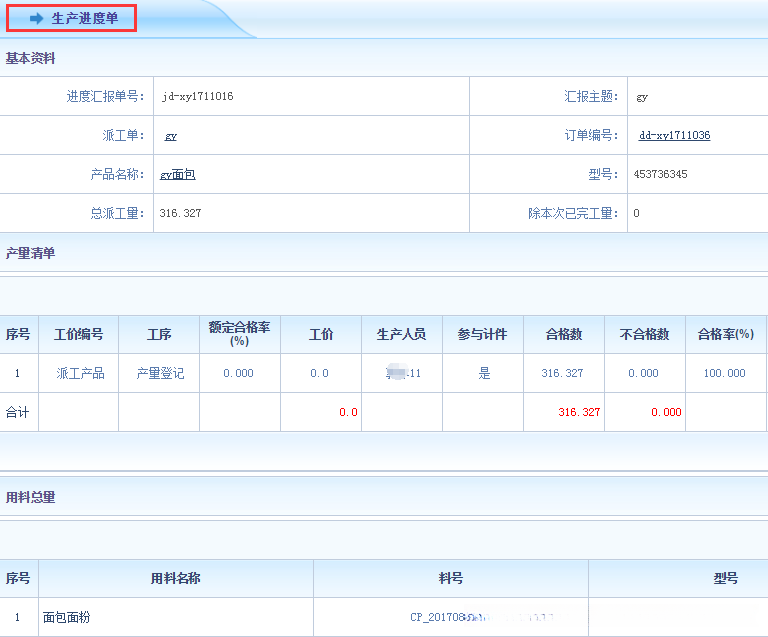Screen dimensions: 768x637
Task: Click the 合计 row label
Action: 18,412
